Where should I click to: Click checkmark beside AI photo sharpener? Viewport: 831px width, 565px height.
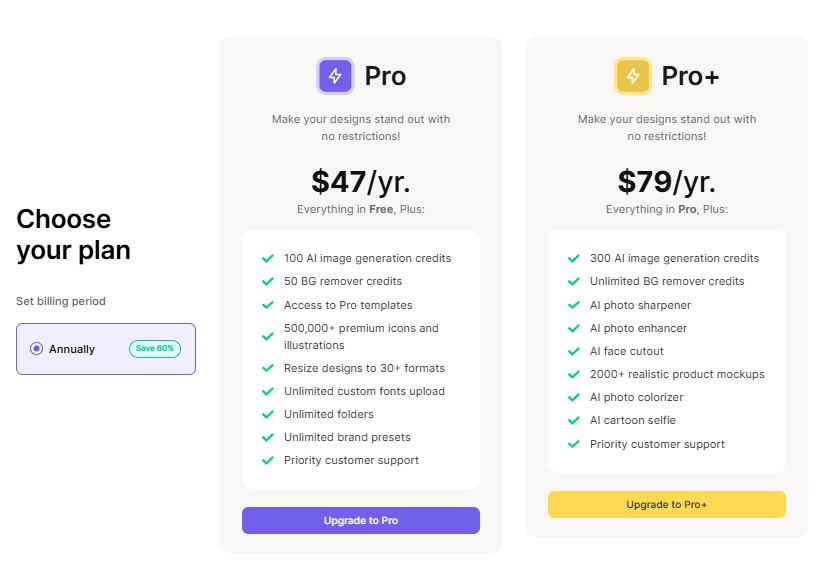(574, 305)
